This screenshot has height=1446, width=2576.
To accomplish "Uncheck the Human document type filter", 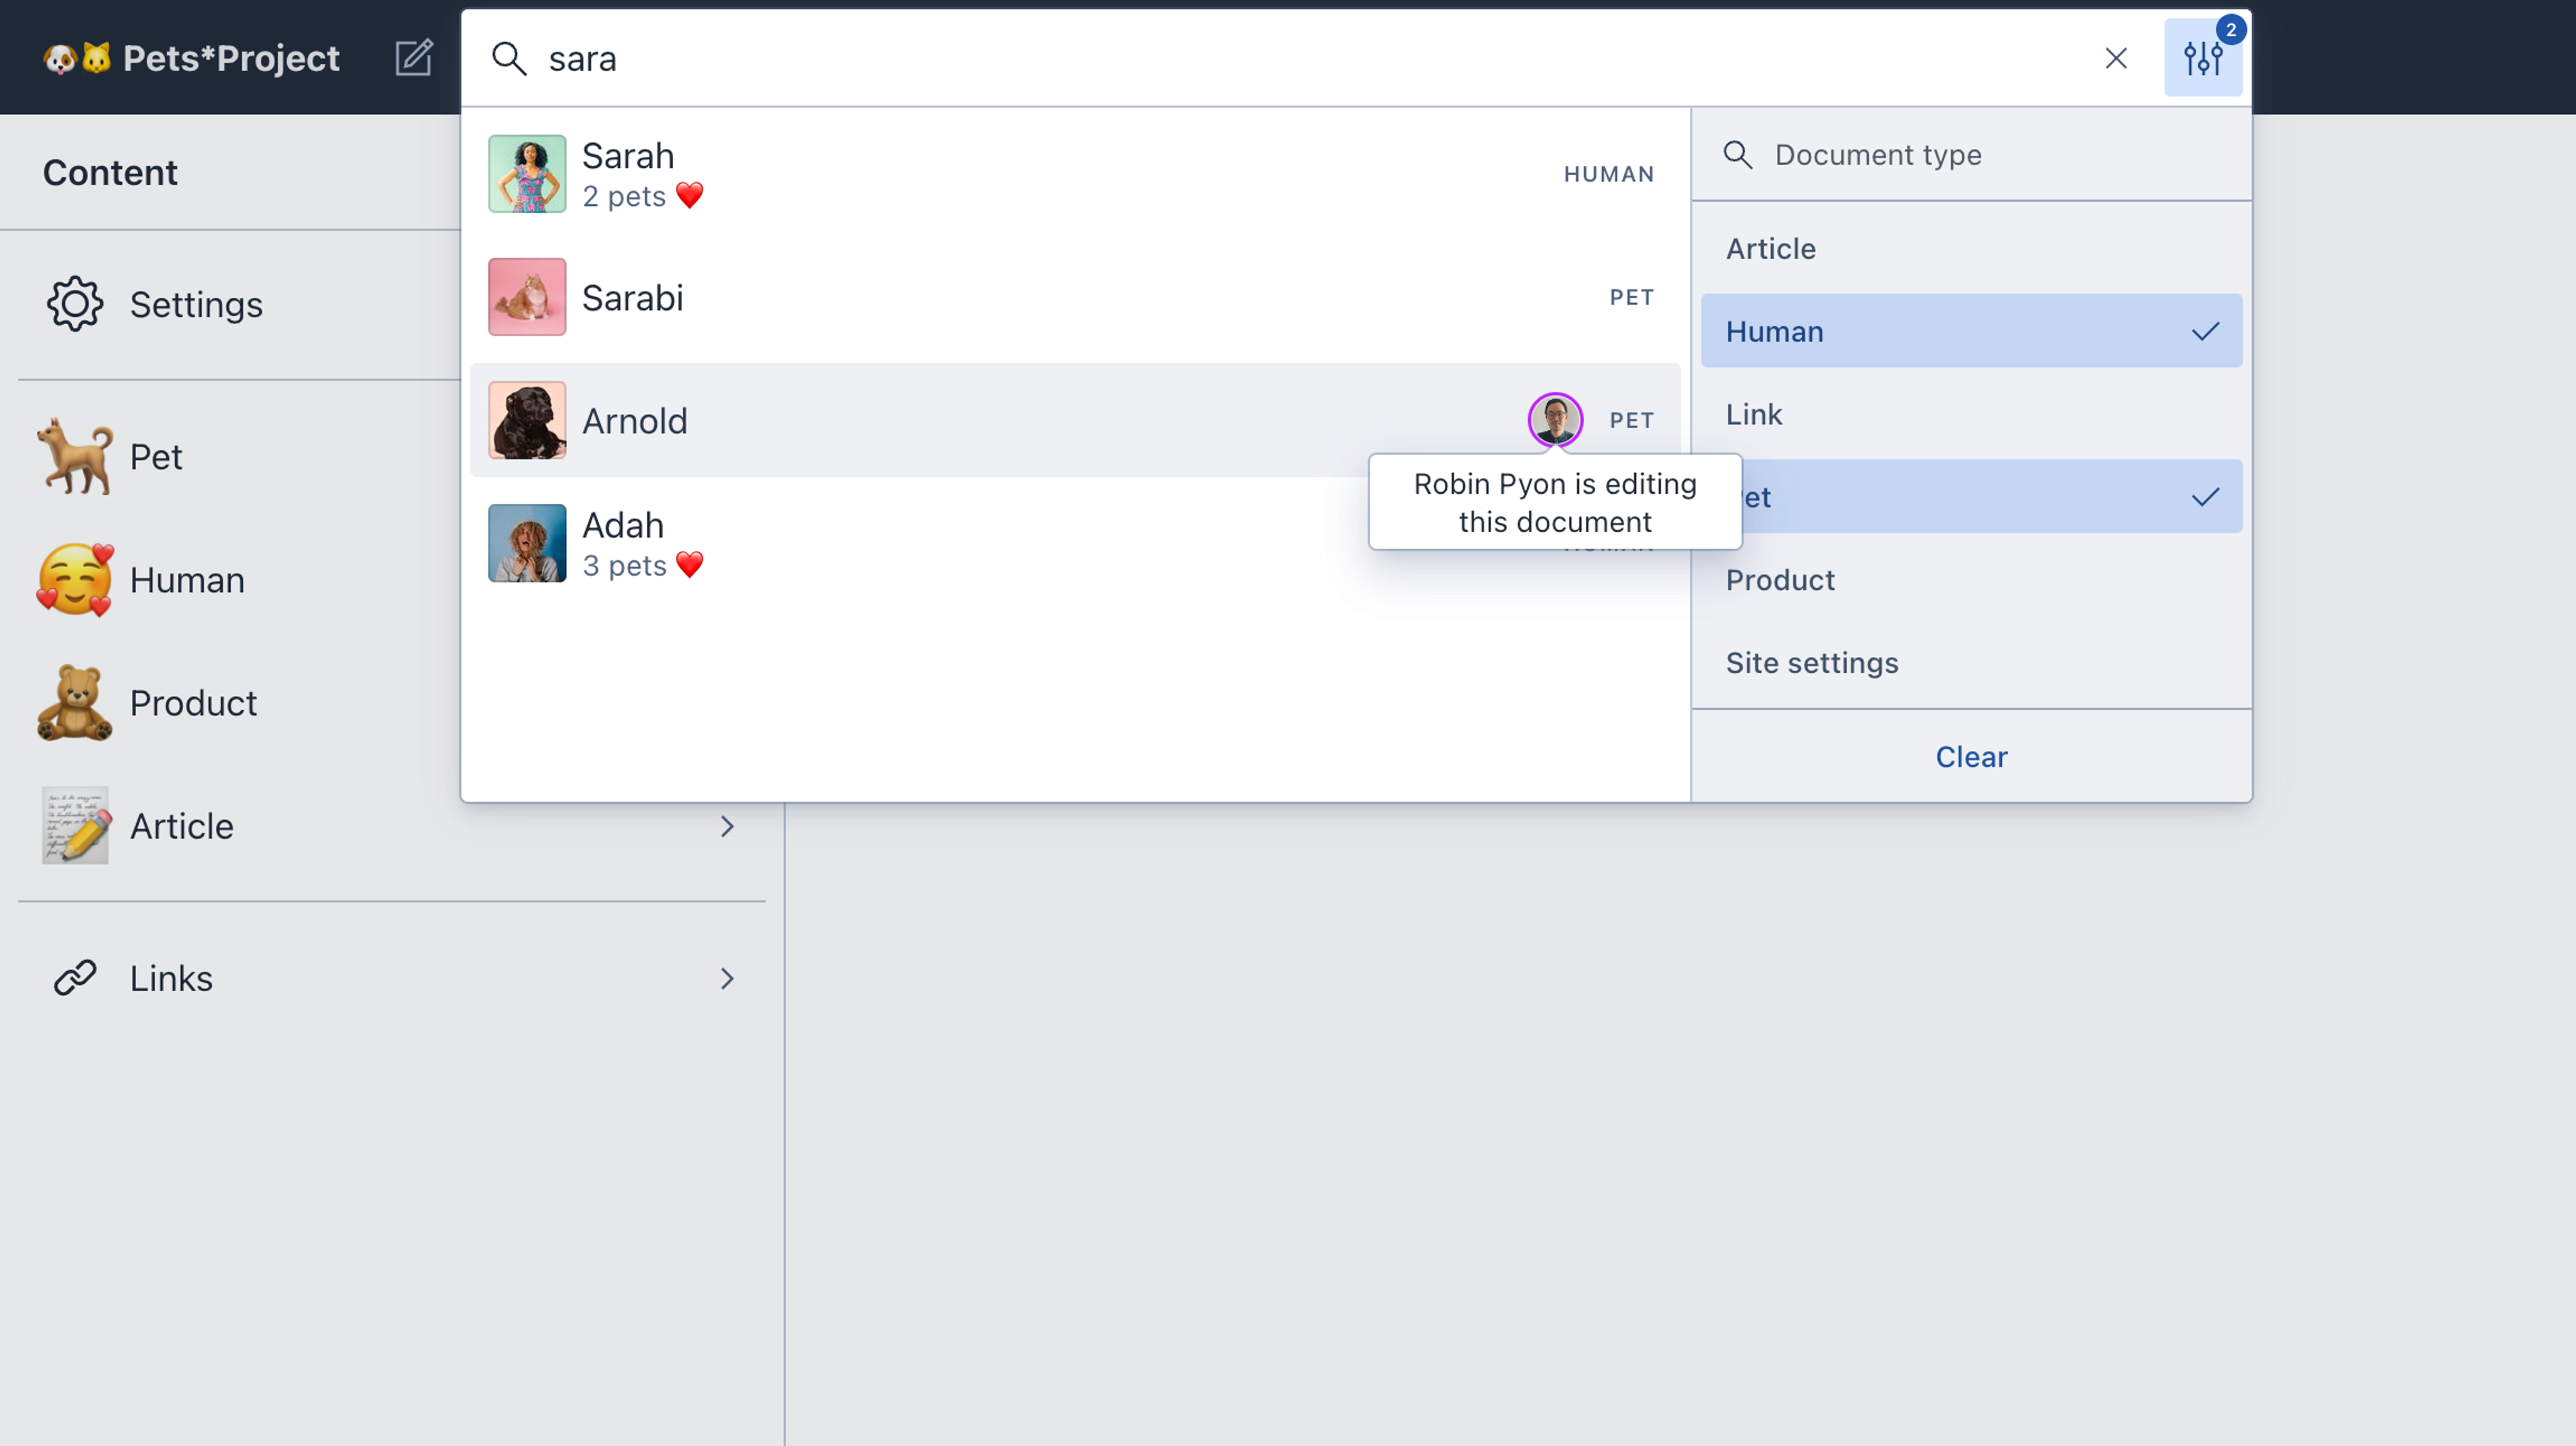I will [x=1970, y=331].
